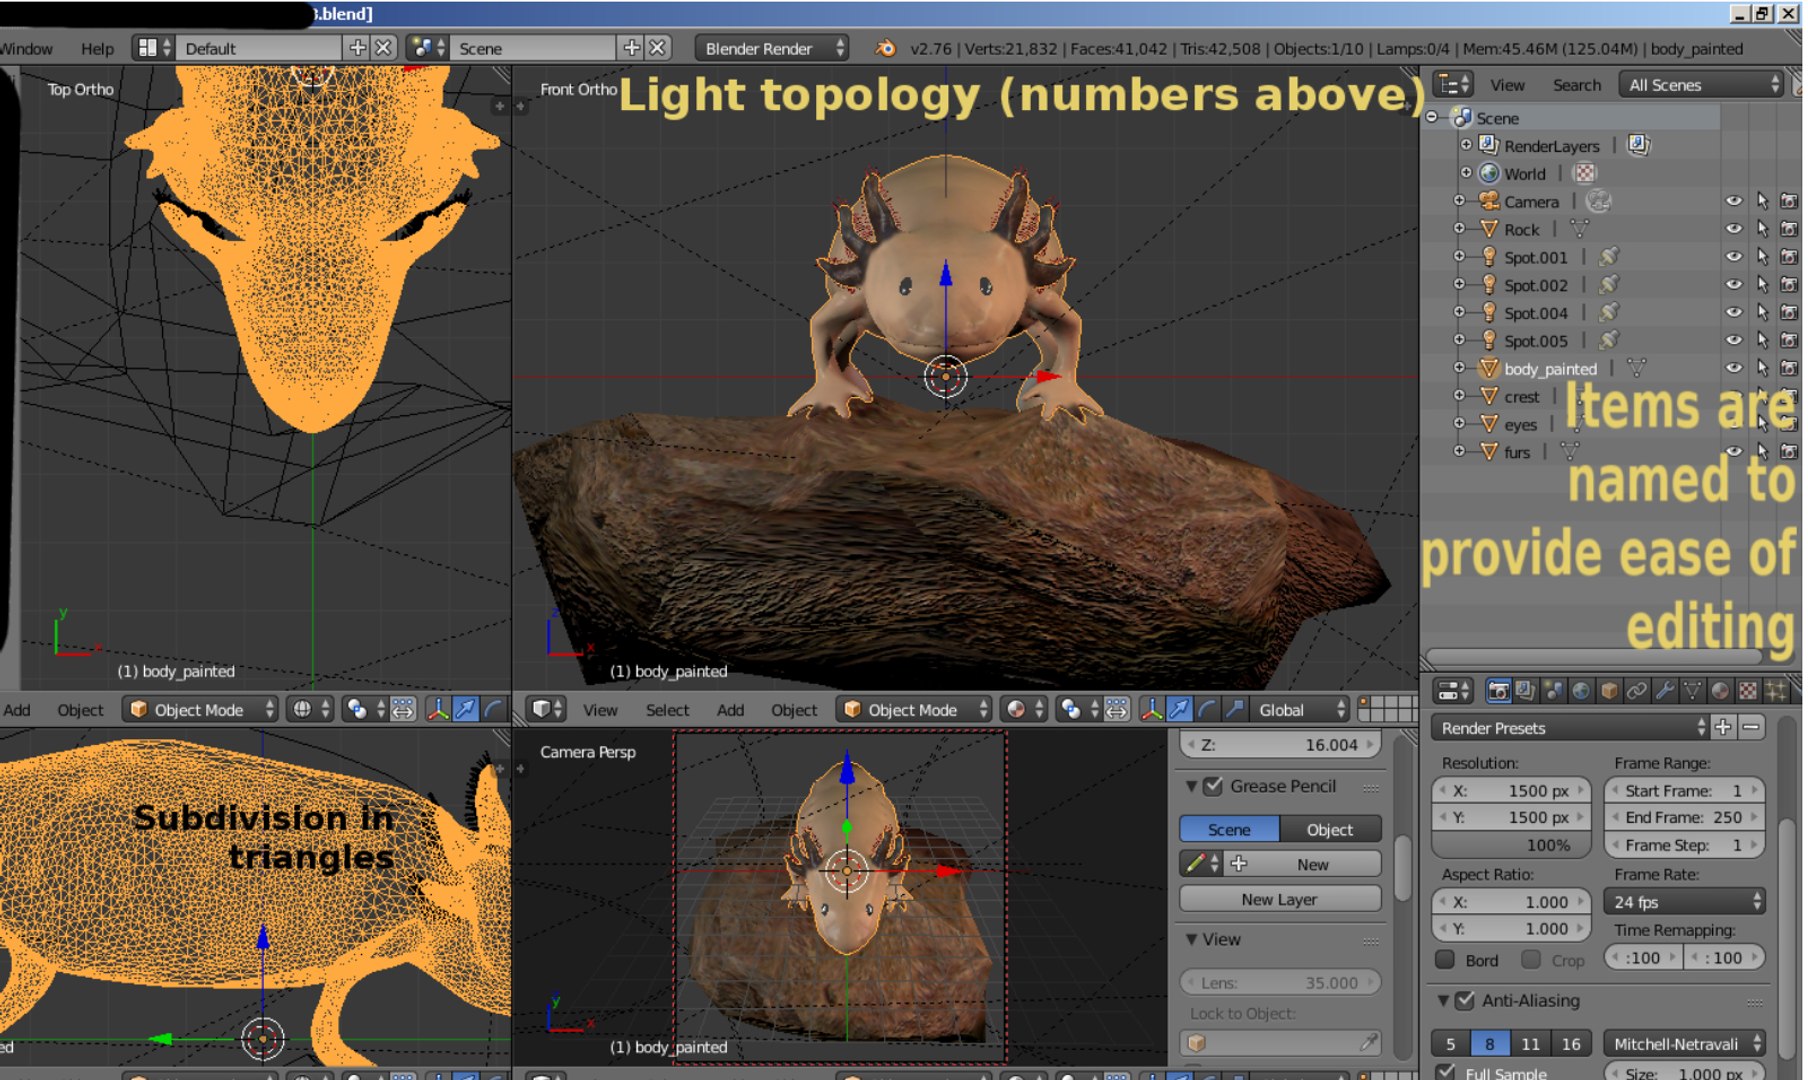The width and height of the screenshot is (1808, 1080).
Task: Toggle Anti-Aliasing checkbox
Action: point(1465,1000)
